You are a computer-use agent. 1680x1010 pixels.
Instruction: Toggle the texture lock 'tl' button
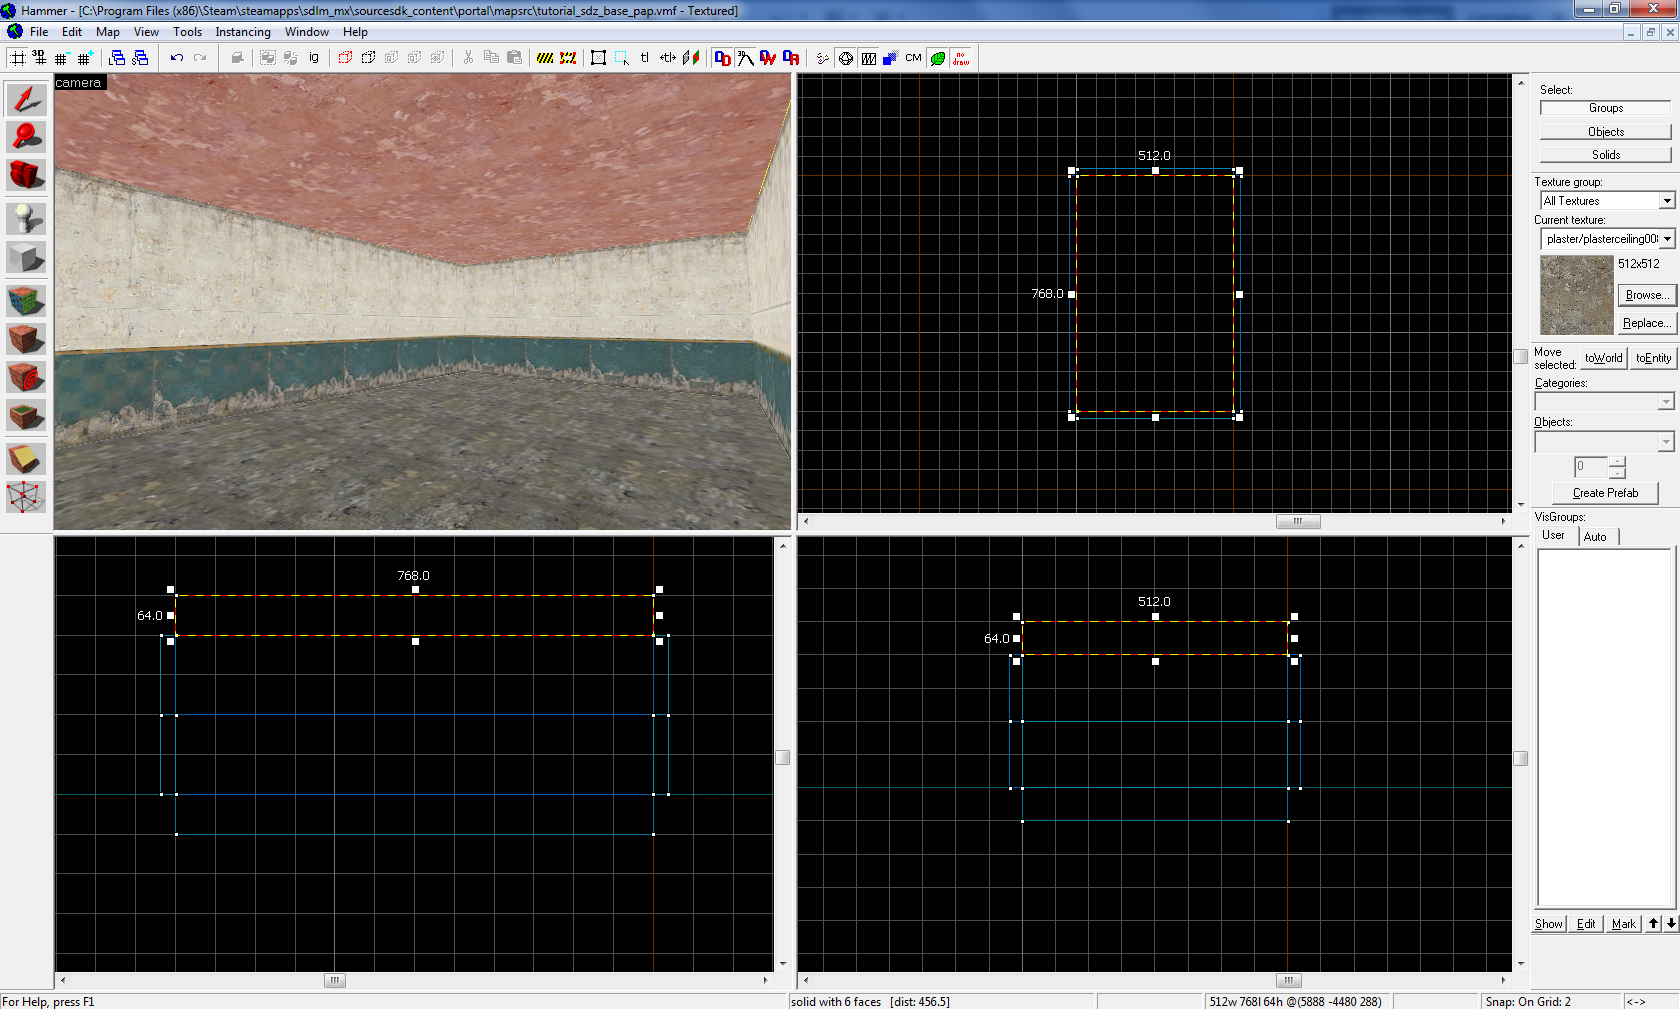pos(645,58)
